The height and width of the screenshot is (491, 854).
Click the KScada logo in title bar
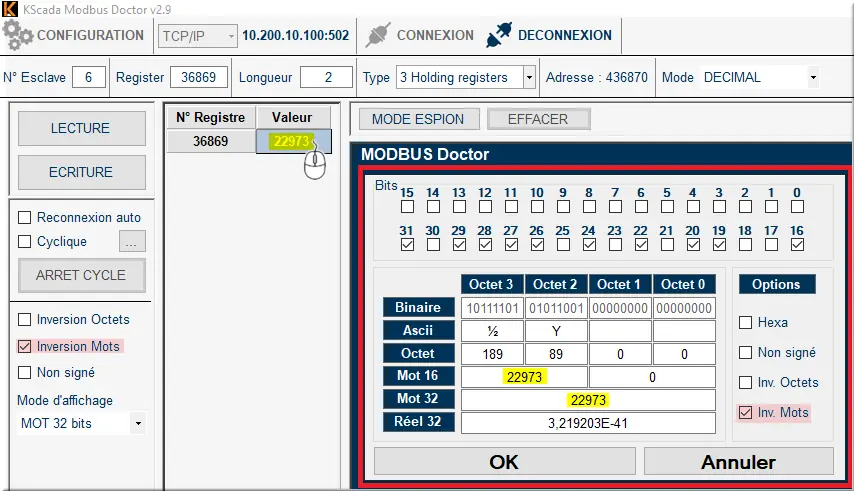(9, 9)
